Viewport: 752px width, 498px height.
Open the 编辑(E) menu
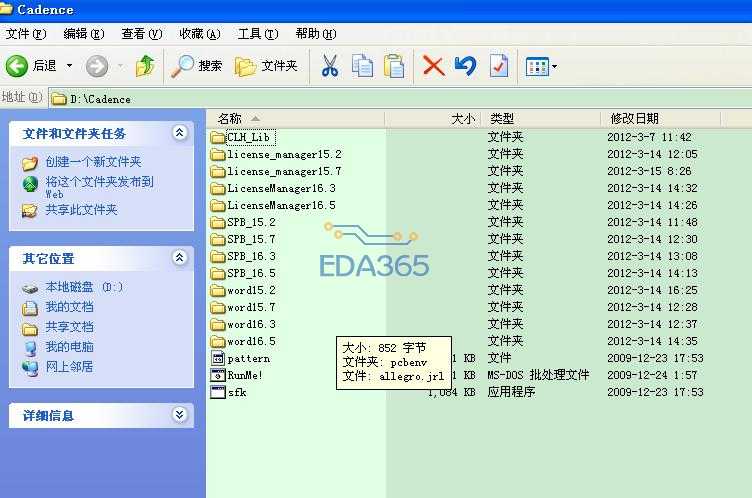84,34
